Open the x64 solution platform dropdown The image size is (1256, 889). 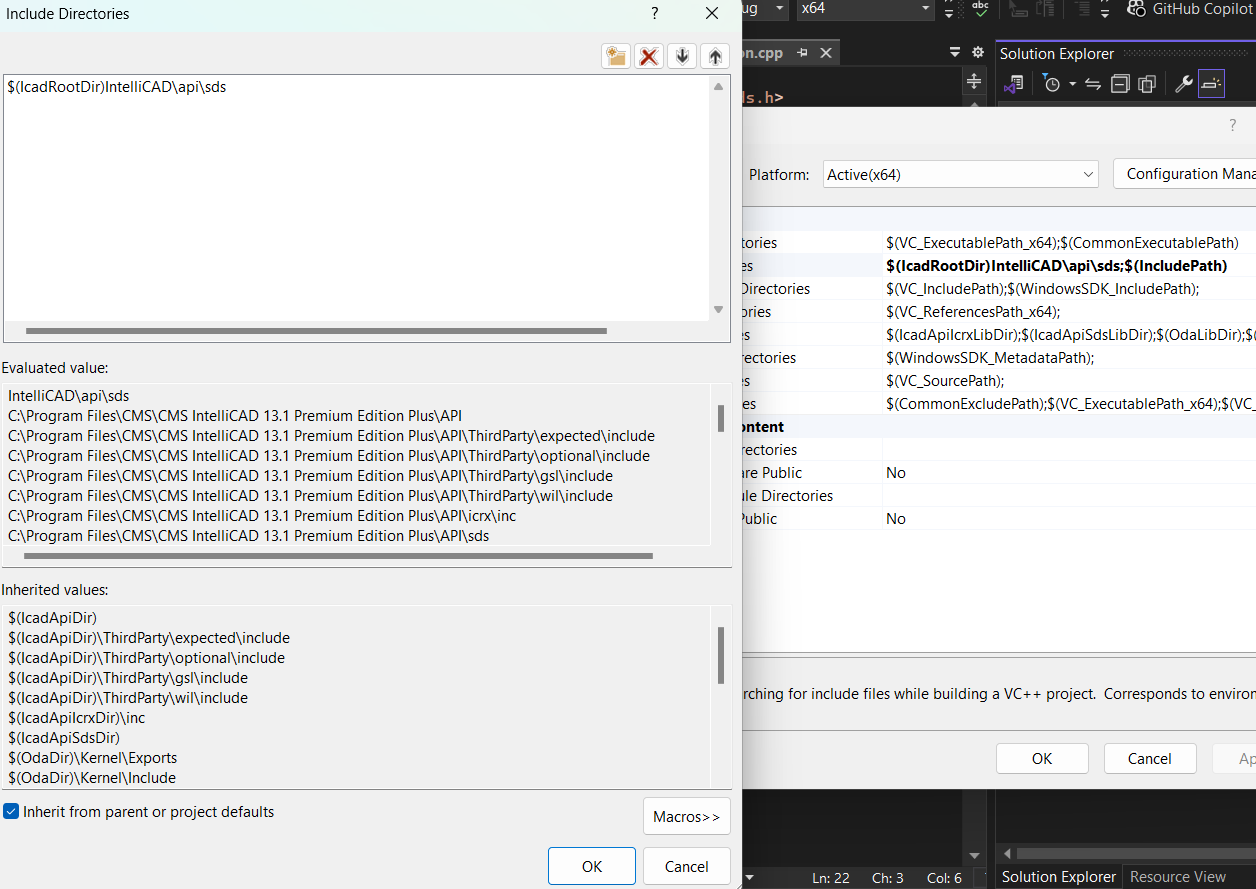865,8
